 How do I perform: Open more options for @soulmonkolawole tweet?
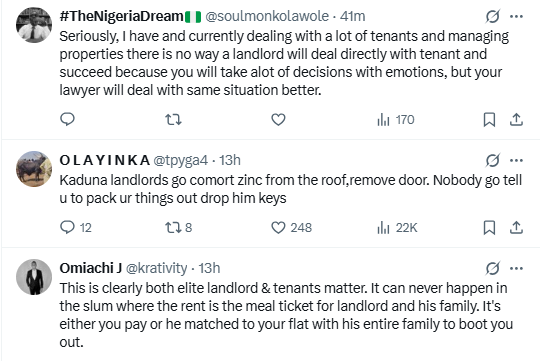click(x=516, y=16)
